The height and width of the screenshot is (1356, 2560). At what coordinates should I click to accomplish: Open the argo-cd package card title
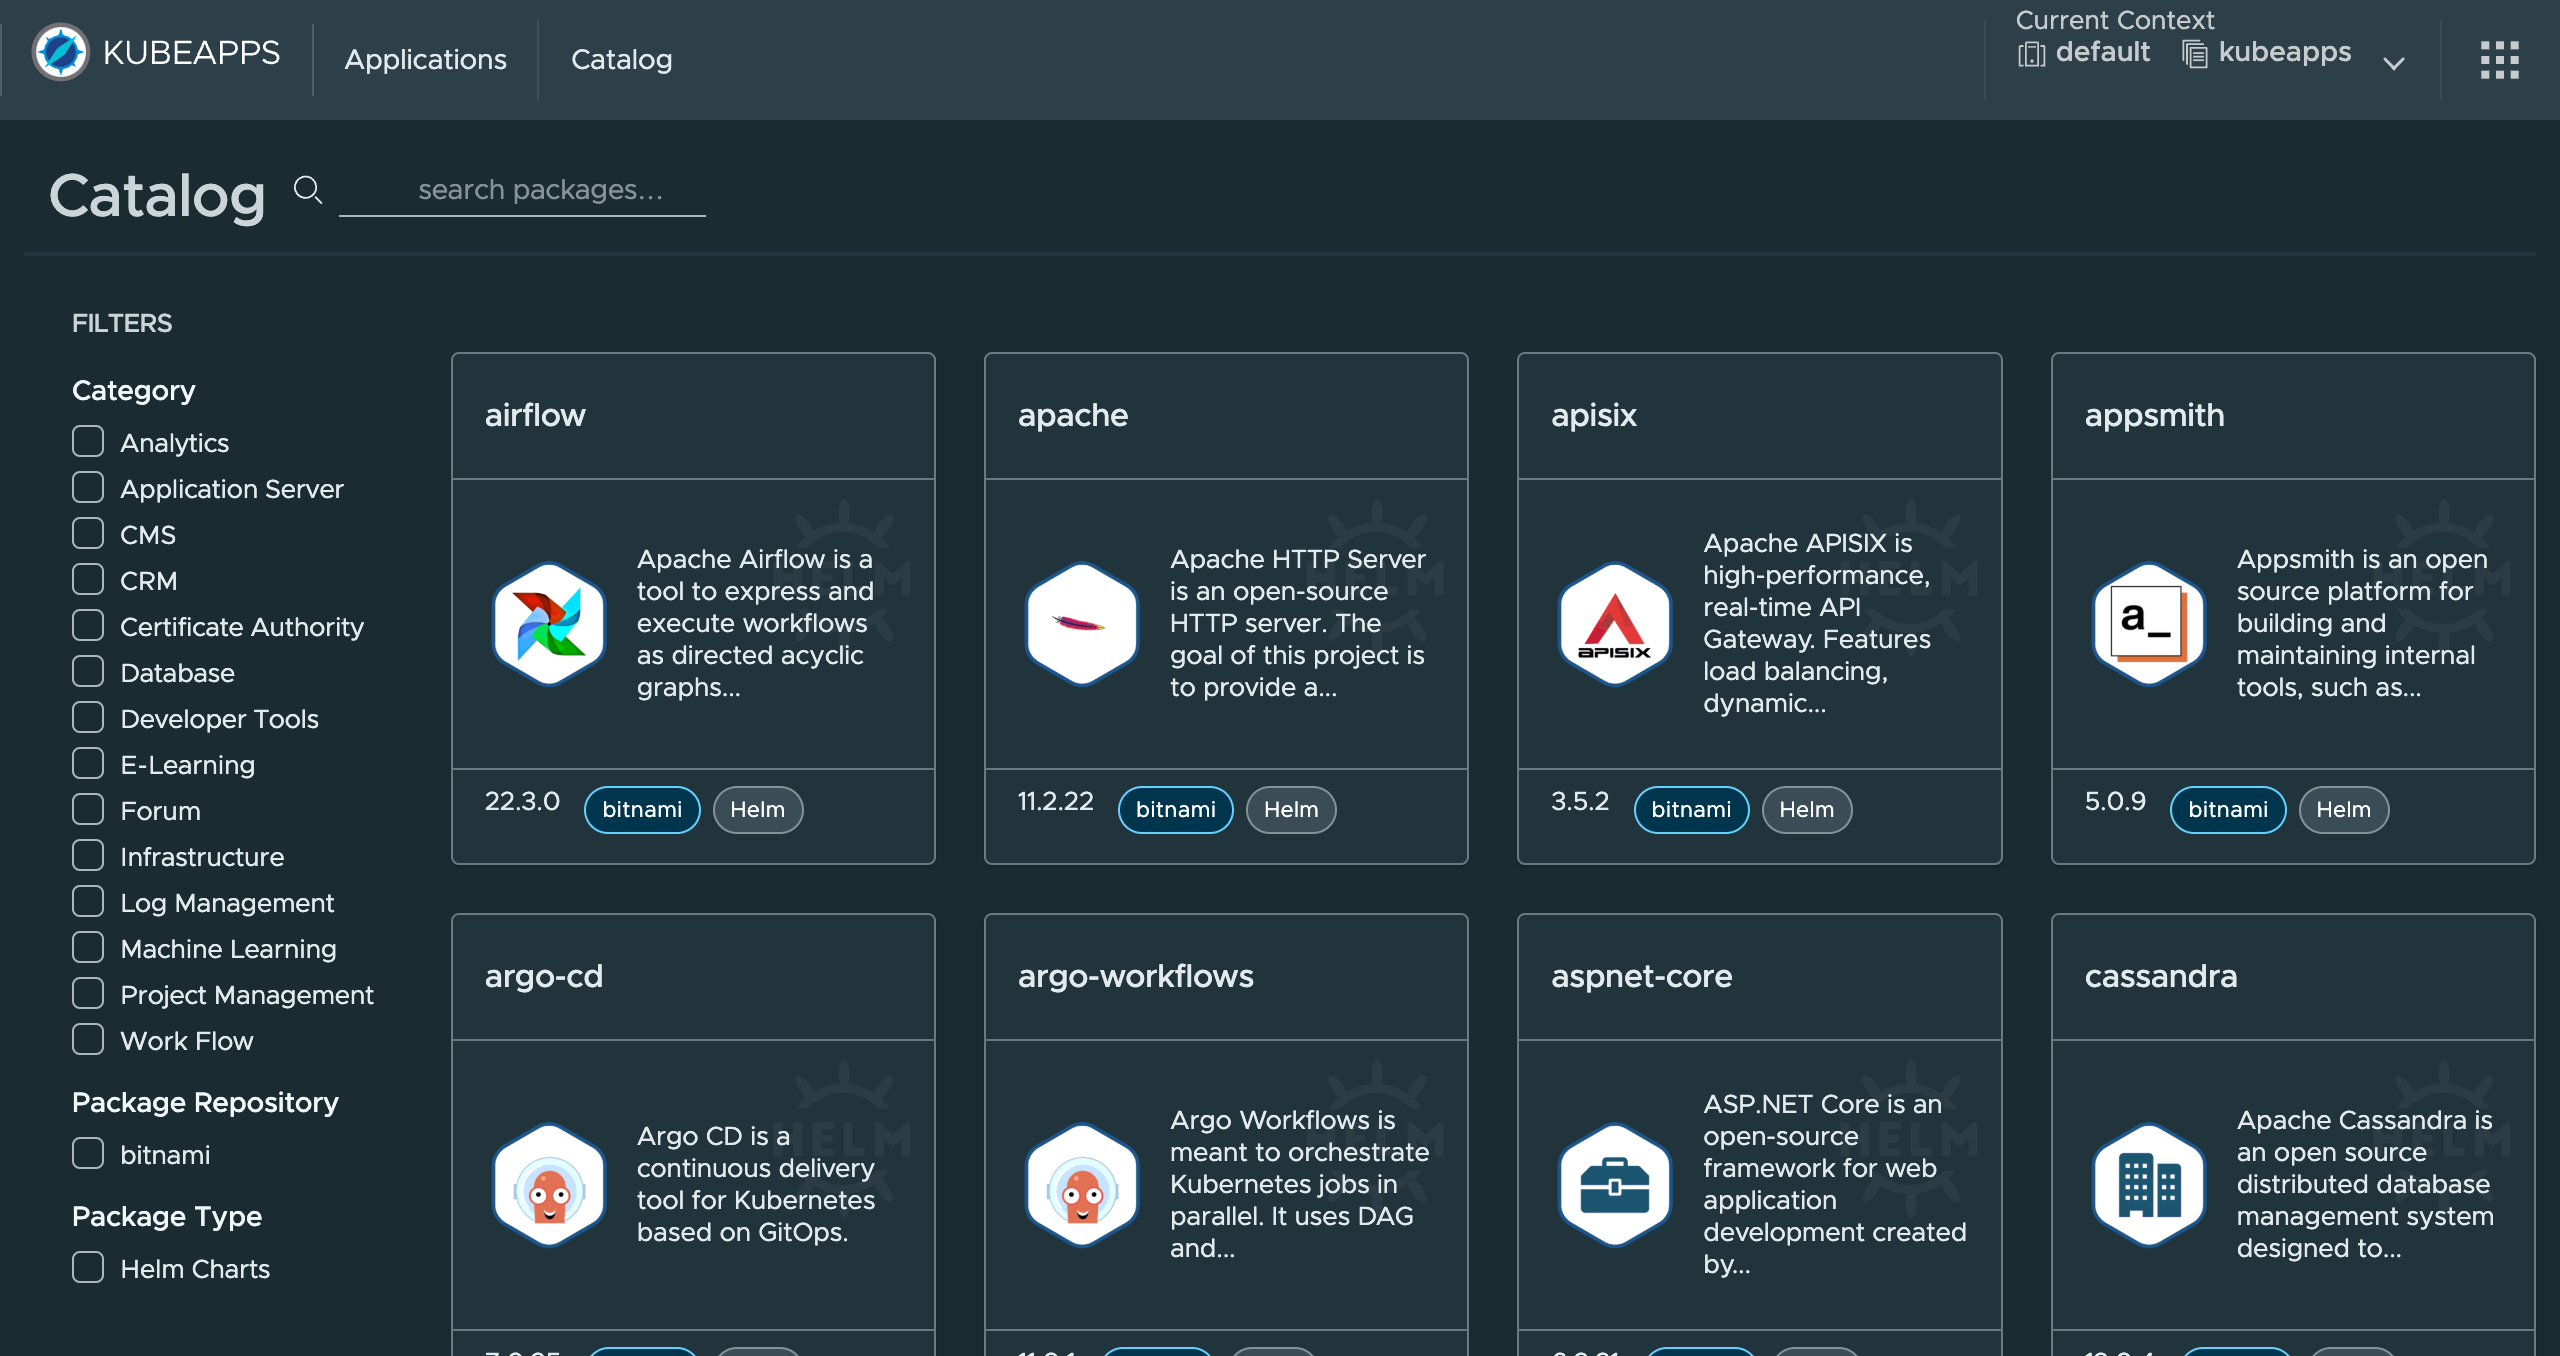tap(544, 977)
